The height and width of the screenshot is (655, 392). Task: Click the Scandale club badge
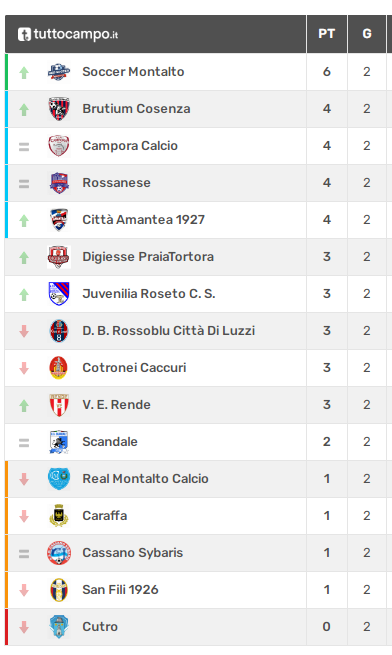click(x=59, y=442)
